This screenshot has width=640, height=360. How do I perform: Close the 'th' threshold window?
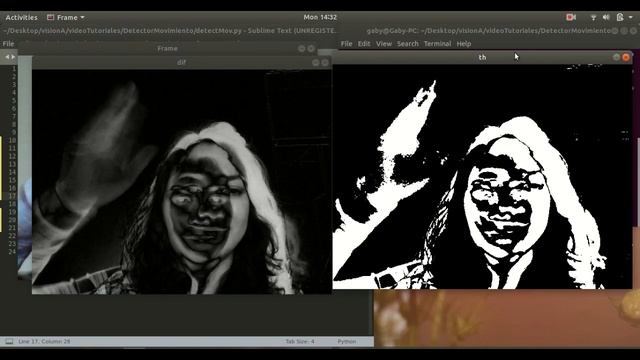[x=626, y=57]
